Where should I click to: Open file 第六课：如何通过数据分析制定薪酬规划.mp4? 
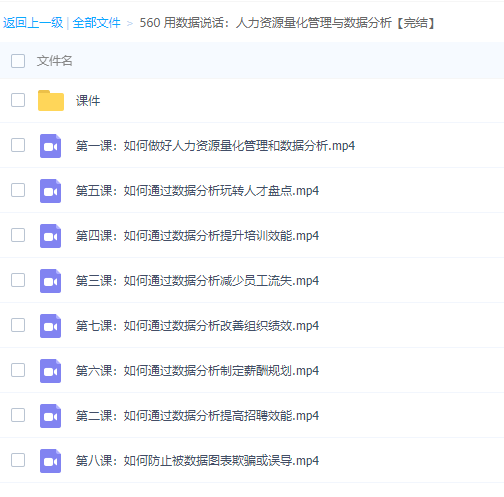click(197, 371)
